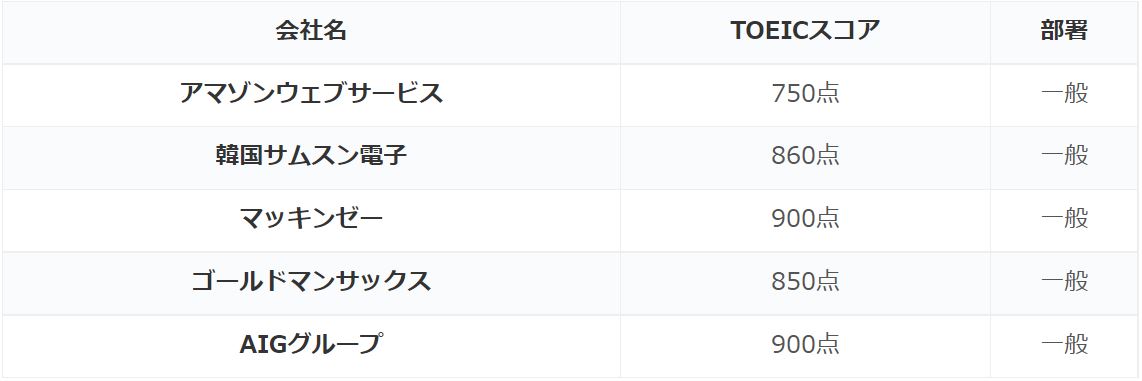Click the 部署 column header
Viewport: 1142px width, 381px height.
[1064, 32]
